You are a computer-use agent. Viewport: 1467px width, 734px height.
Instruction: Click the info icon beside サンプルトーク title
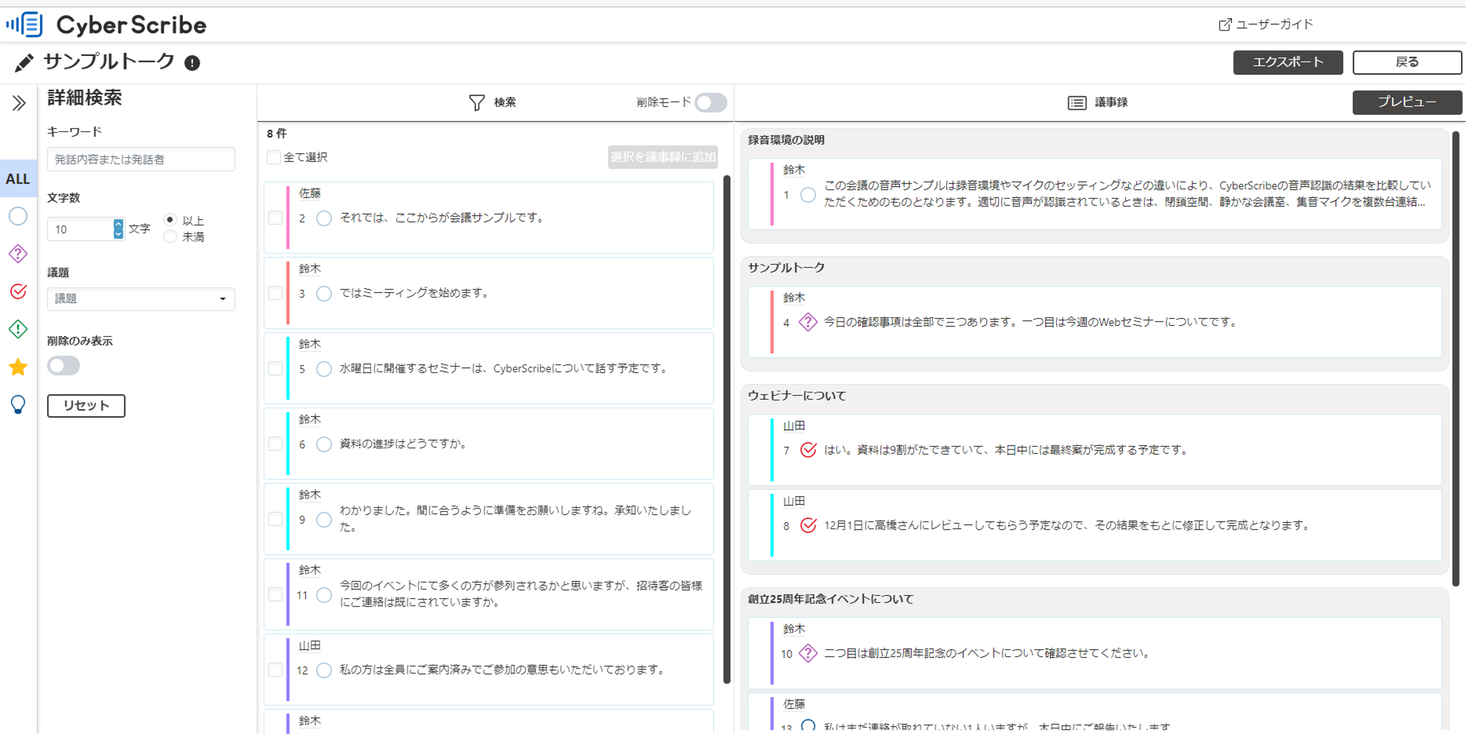[x=191, y=62]
